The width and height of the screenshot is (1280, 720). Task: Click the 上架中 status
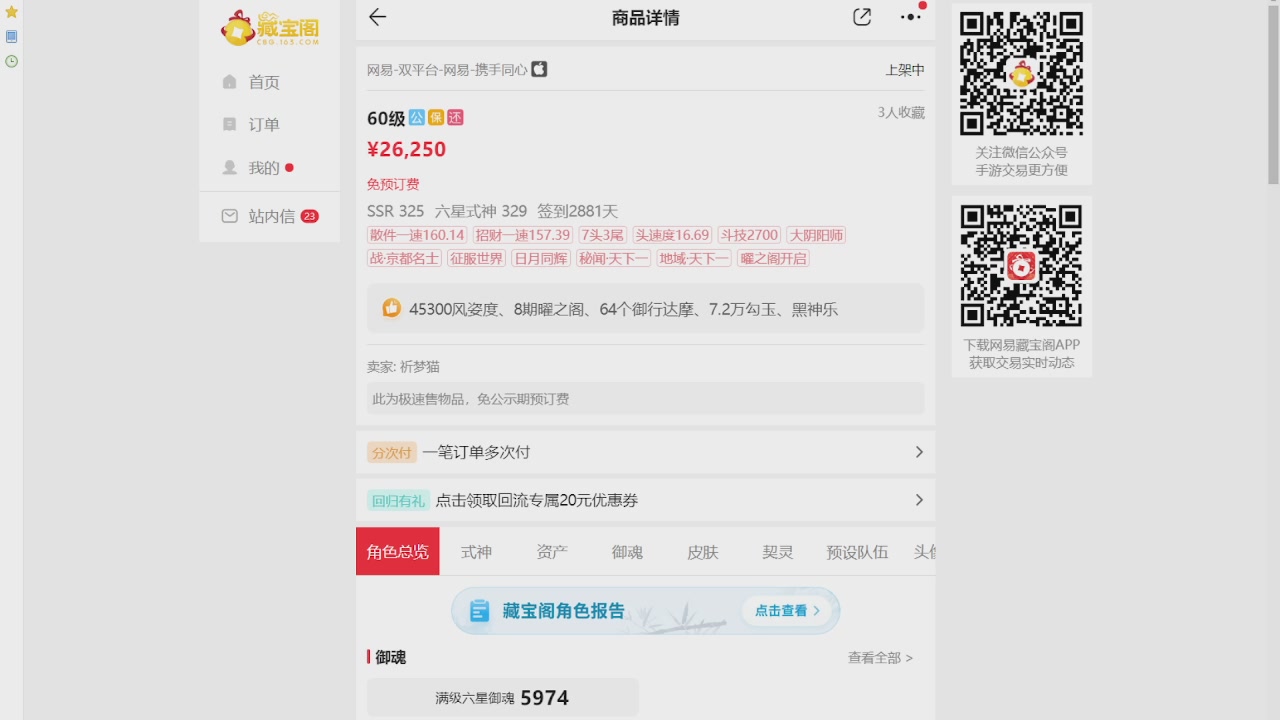[x=905, y=70]
